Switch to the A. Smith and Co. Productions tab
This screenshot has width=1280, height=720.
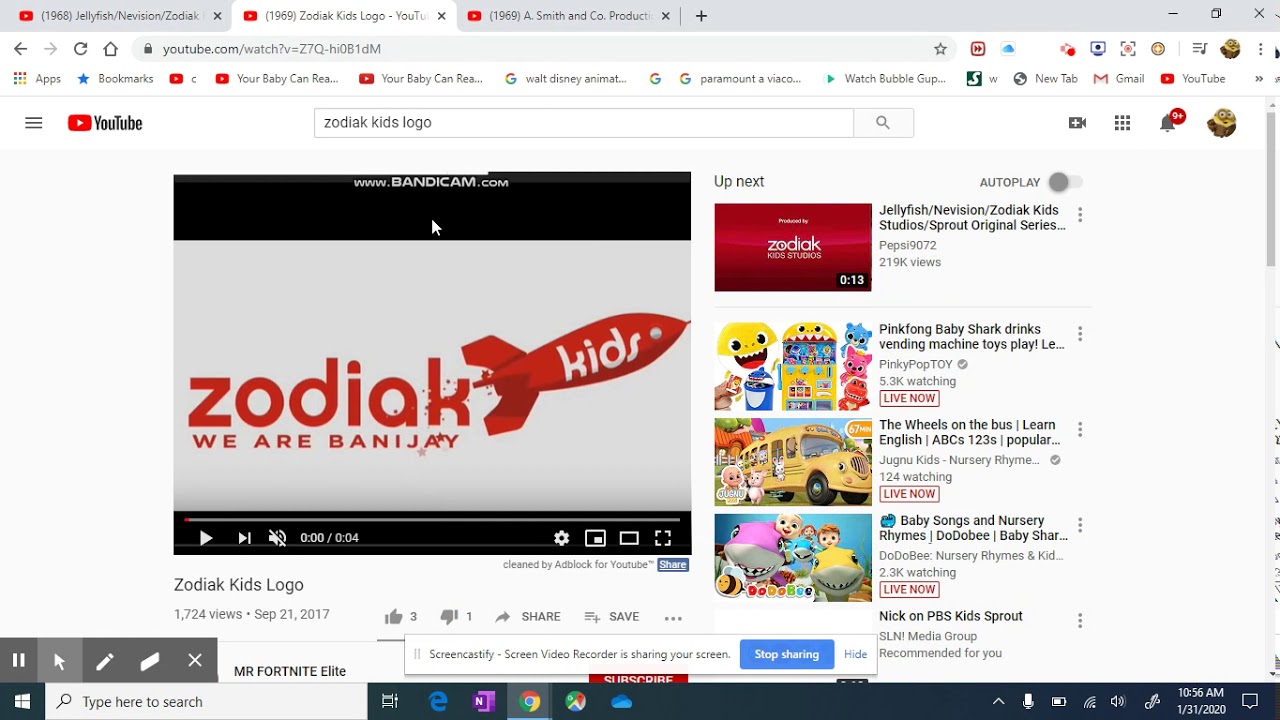click(566, 16)
